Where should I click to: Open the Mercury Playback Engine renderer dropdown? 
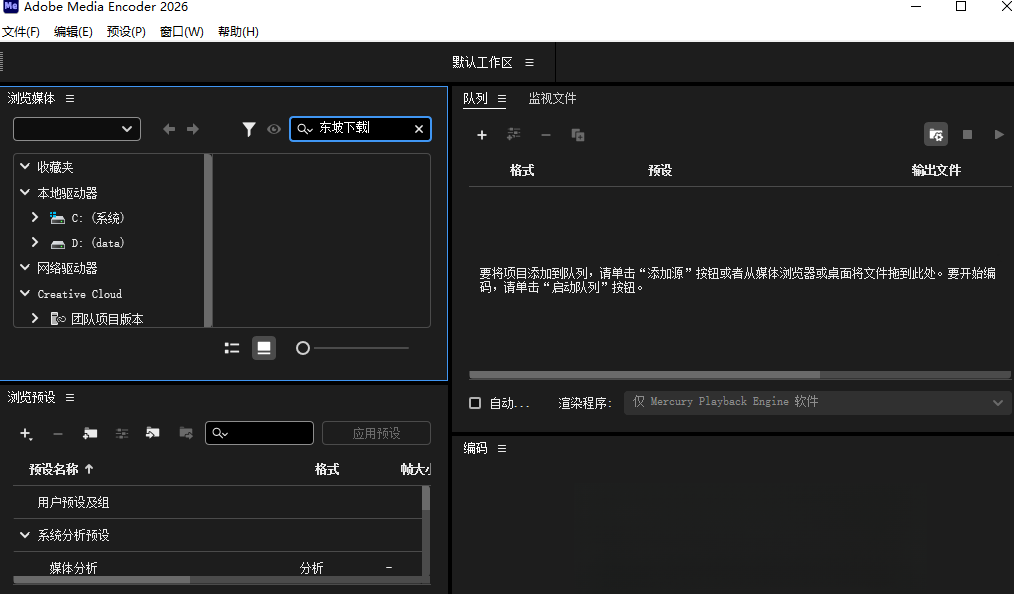(816, 402)
